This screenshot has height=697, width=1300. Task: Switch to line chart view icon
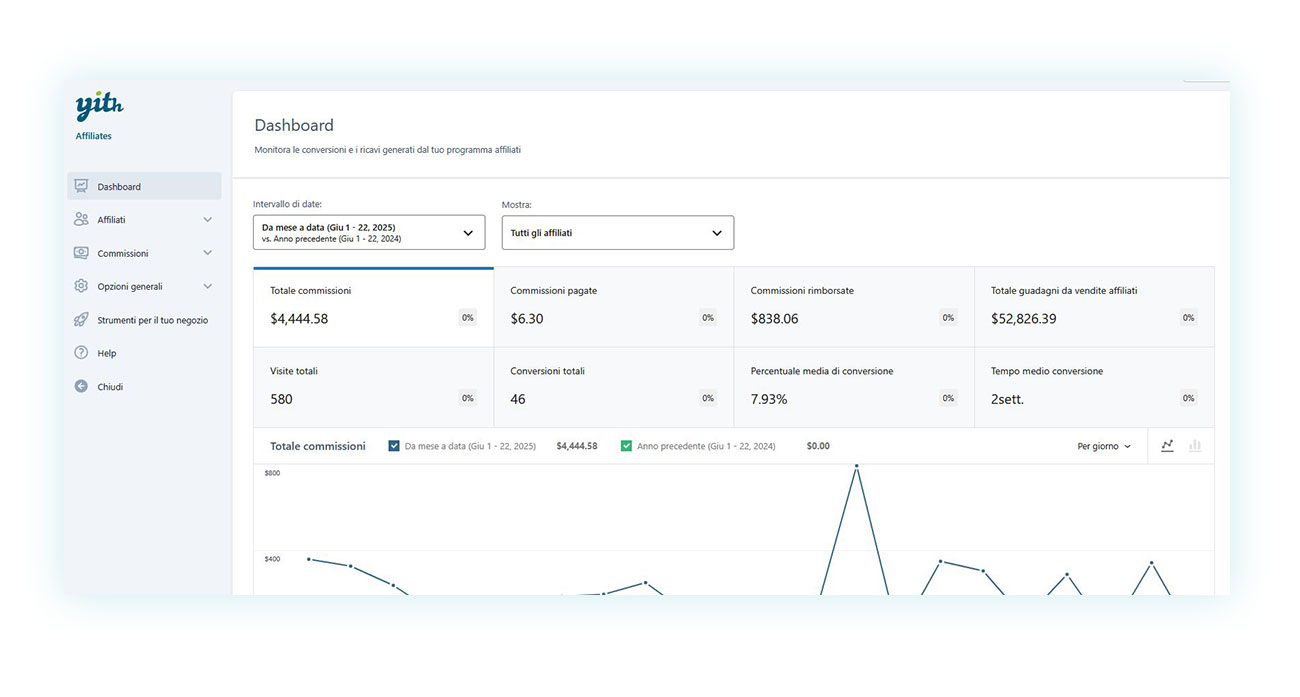(x=1167, y=446)
